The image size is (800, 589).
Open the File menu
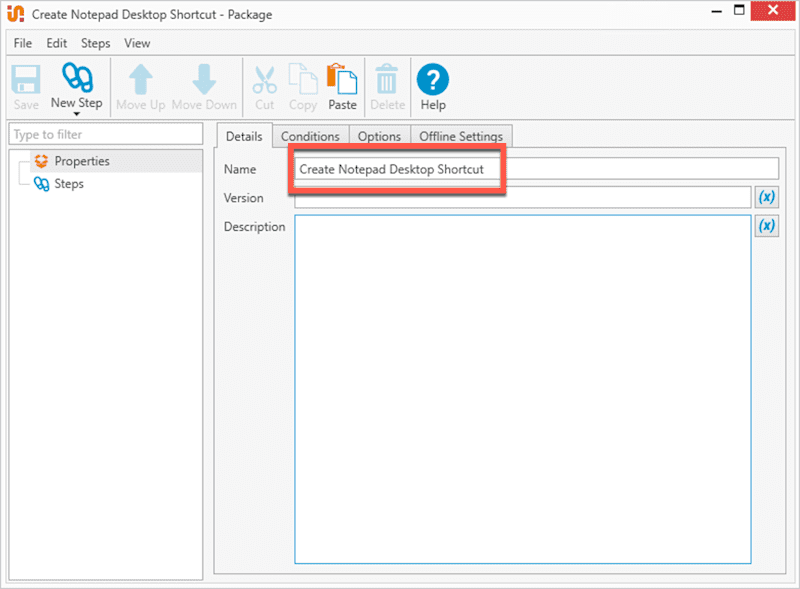coord(22,43)
